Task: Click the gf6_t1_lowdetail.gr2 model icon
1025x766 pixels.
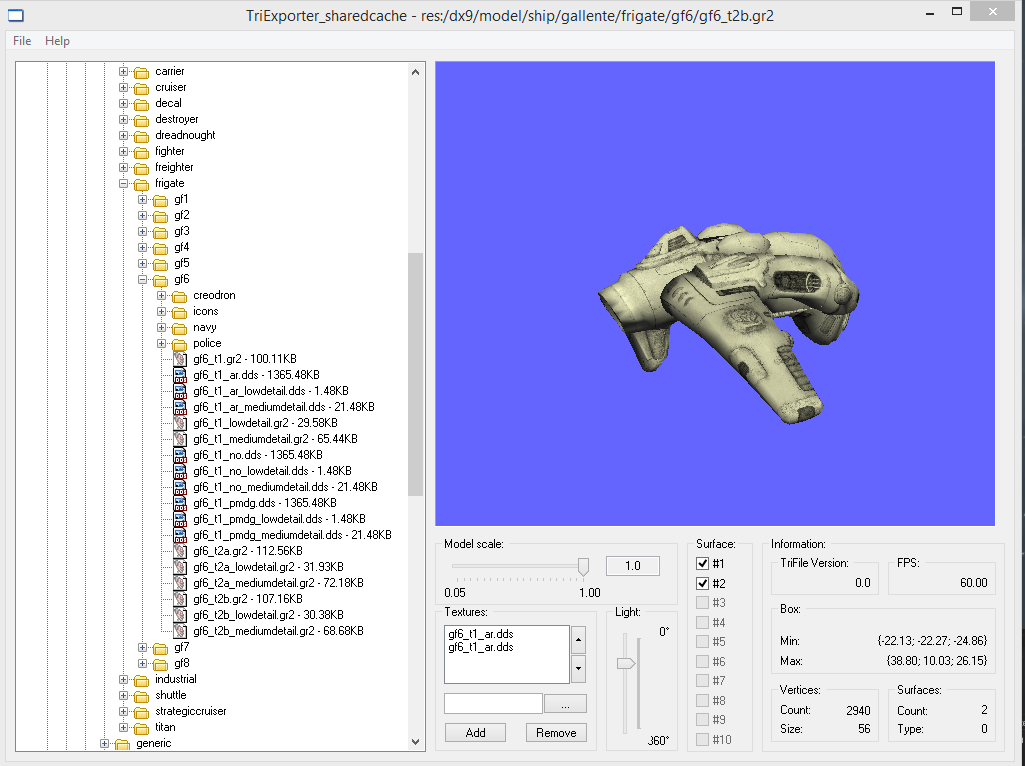Action: tap(180, 423)
